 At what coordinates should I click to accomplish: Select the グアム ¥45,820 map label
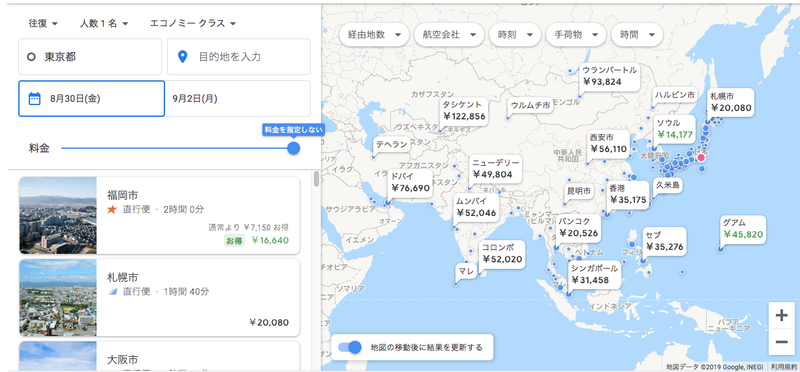point(742,229)
